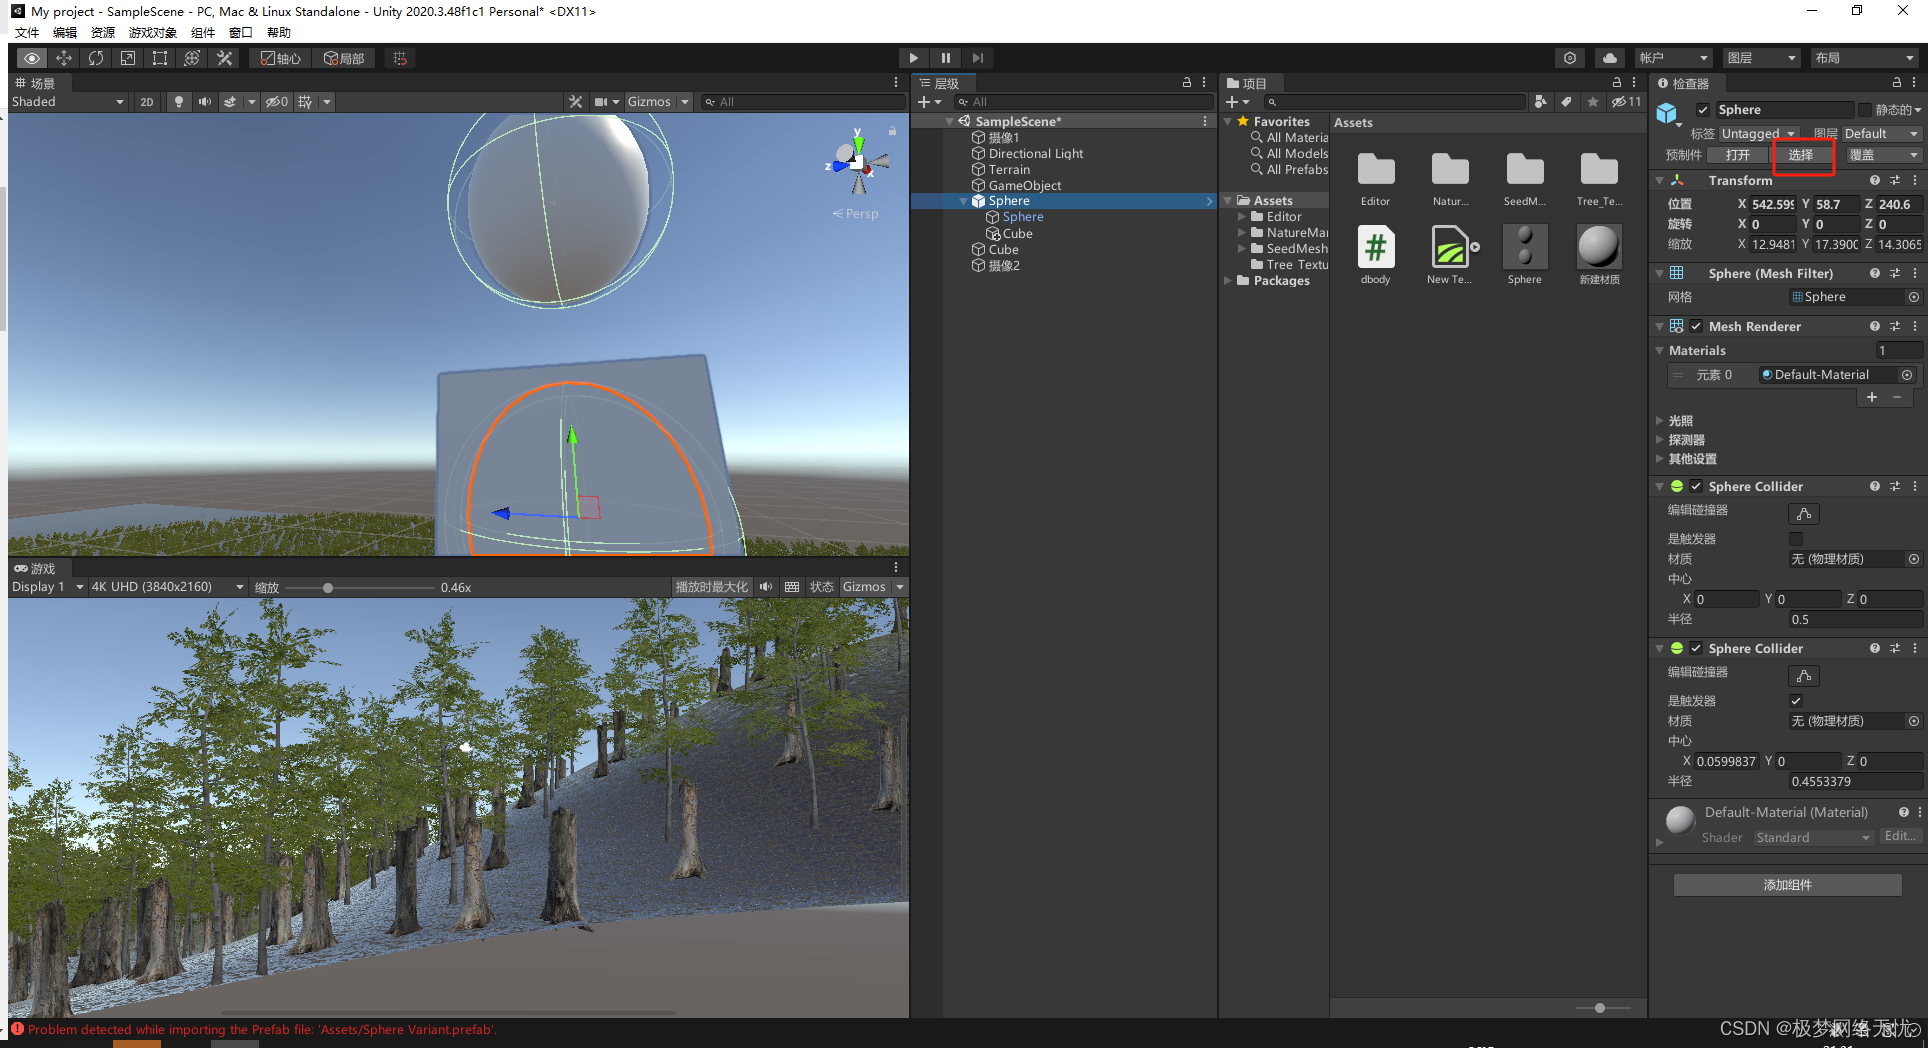Toggle scene lighting bulb icon
This screenshot has height=1048, width=1928.
179,102
